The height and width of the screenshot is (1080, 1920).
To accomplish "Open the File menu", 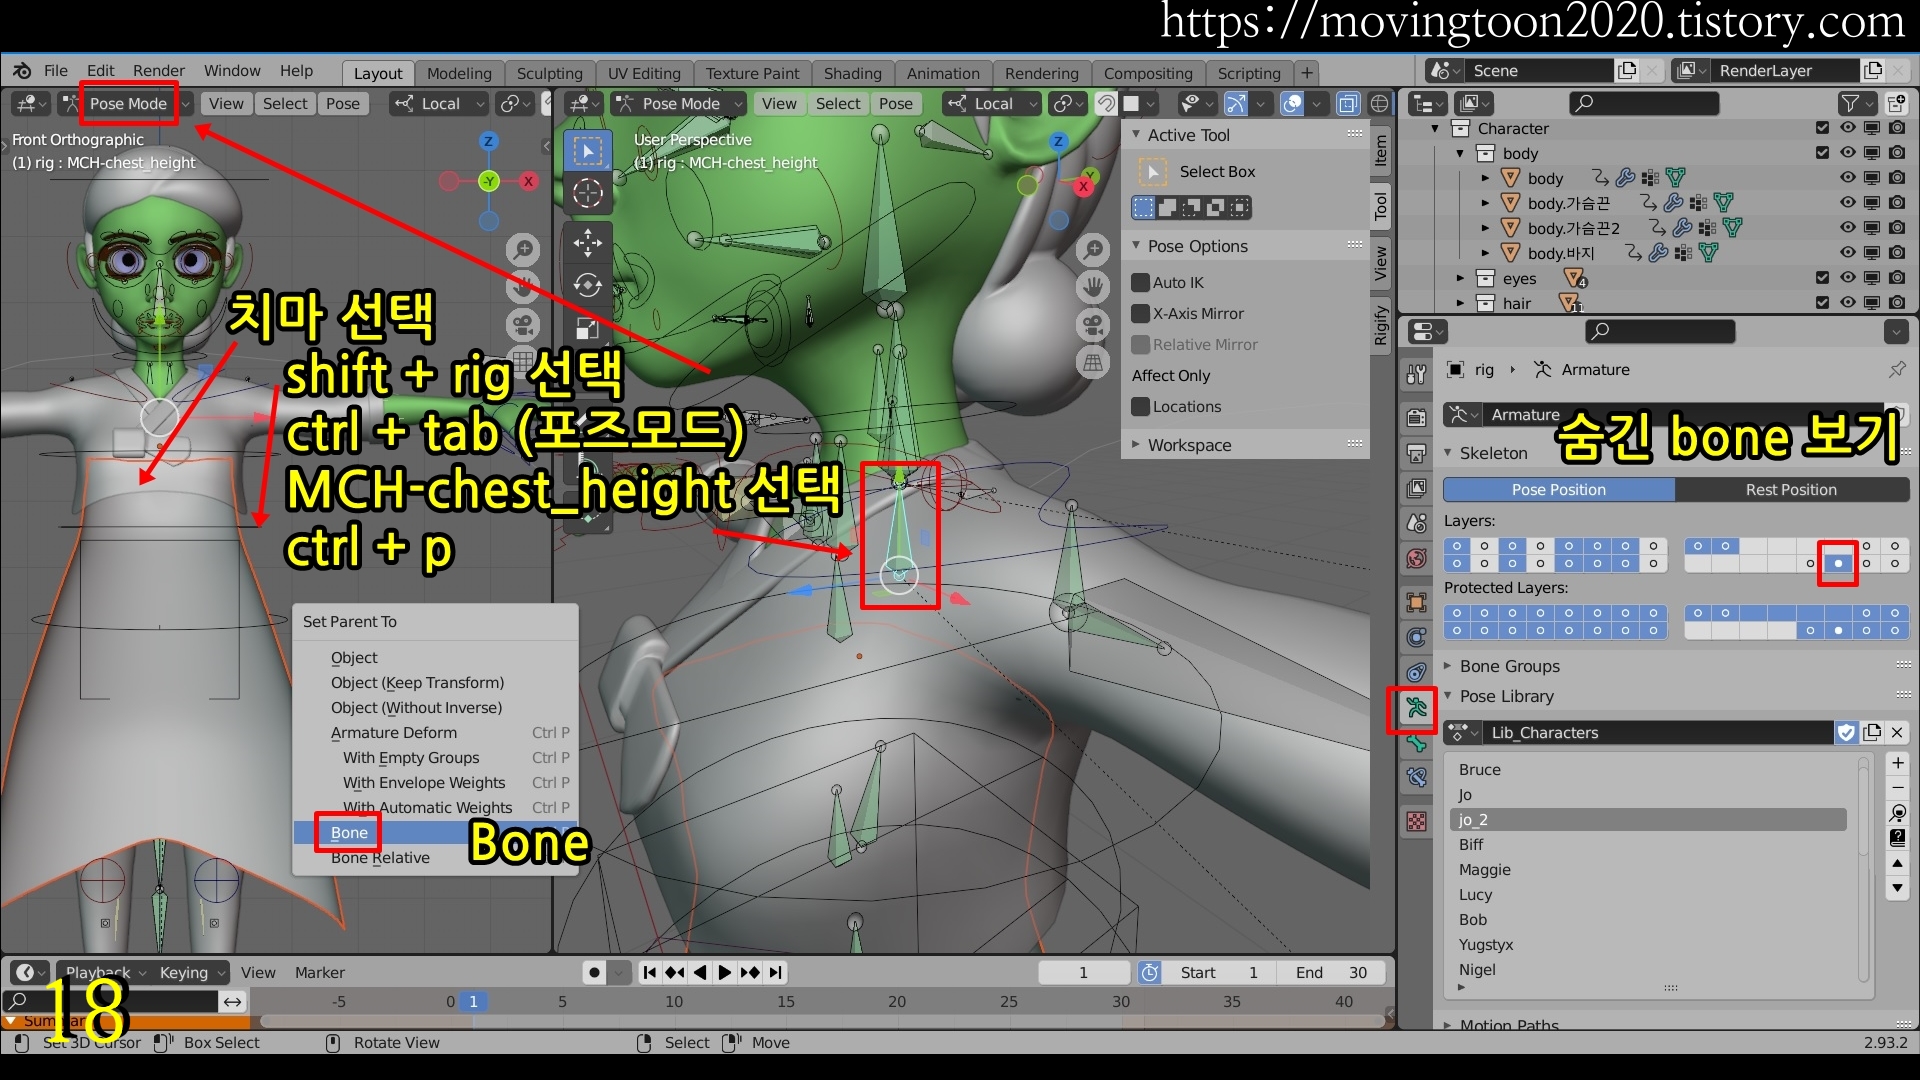I will (56, 70).
